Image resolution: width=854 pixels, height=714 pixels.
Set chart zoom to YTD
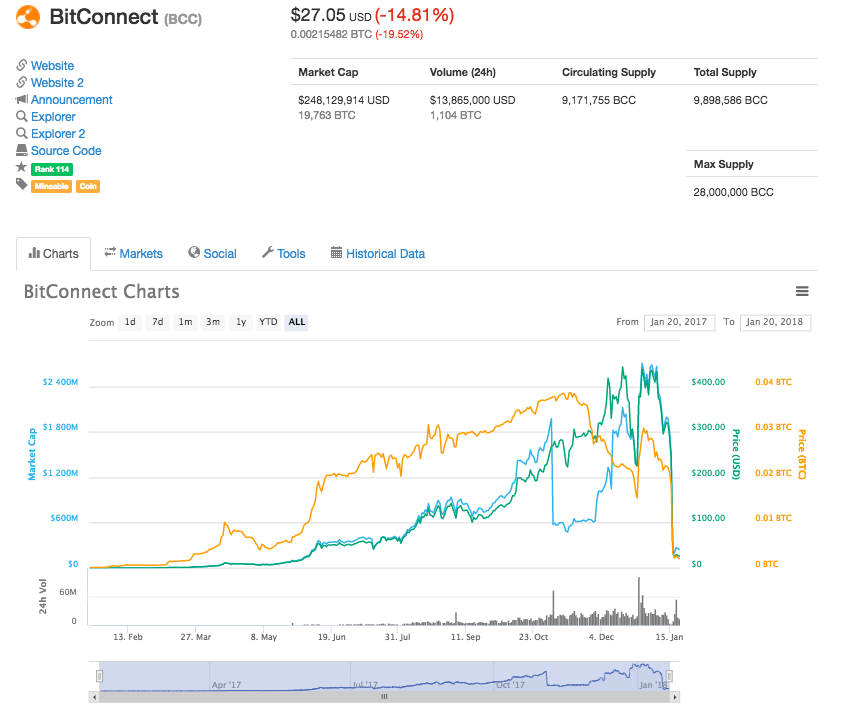point(268,322)
